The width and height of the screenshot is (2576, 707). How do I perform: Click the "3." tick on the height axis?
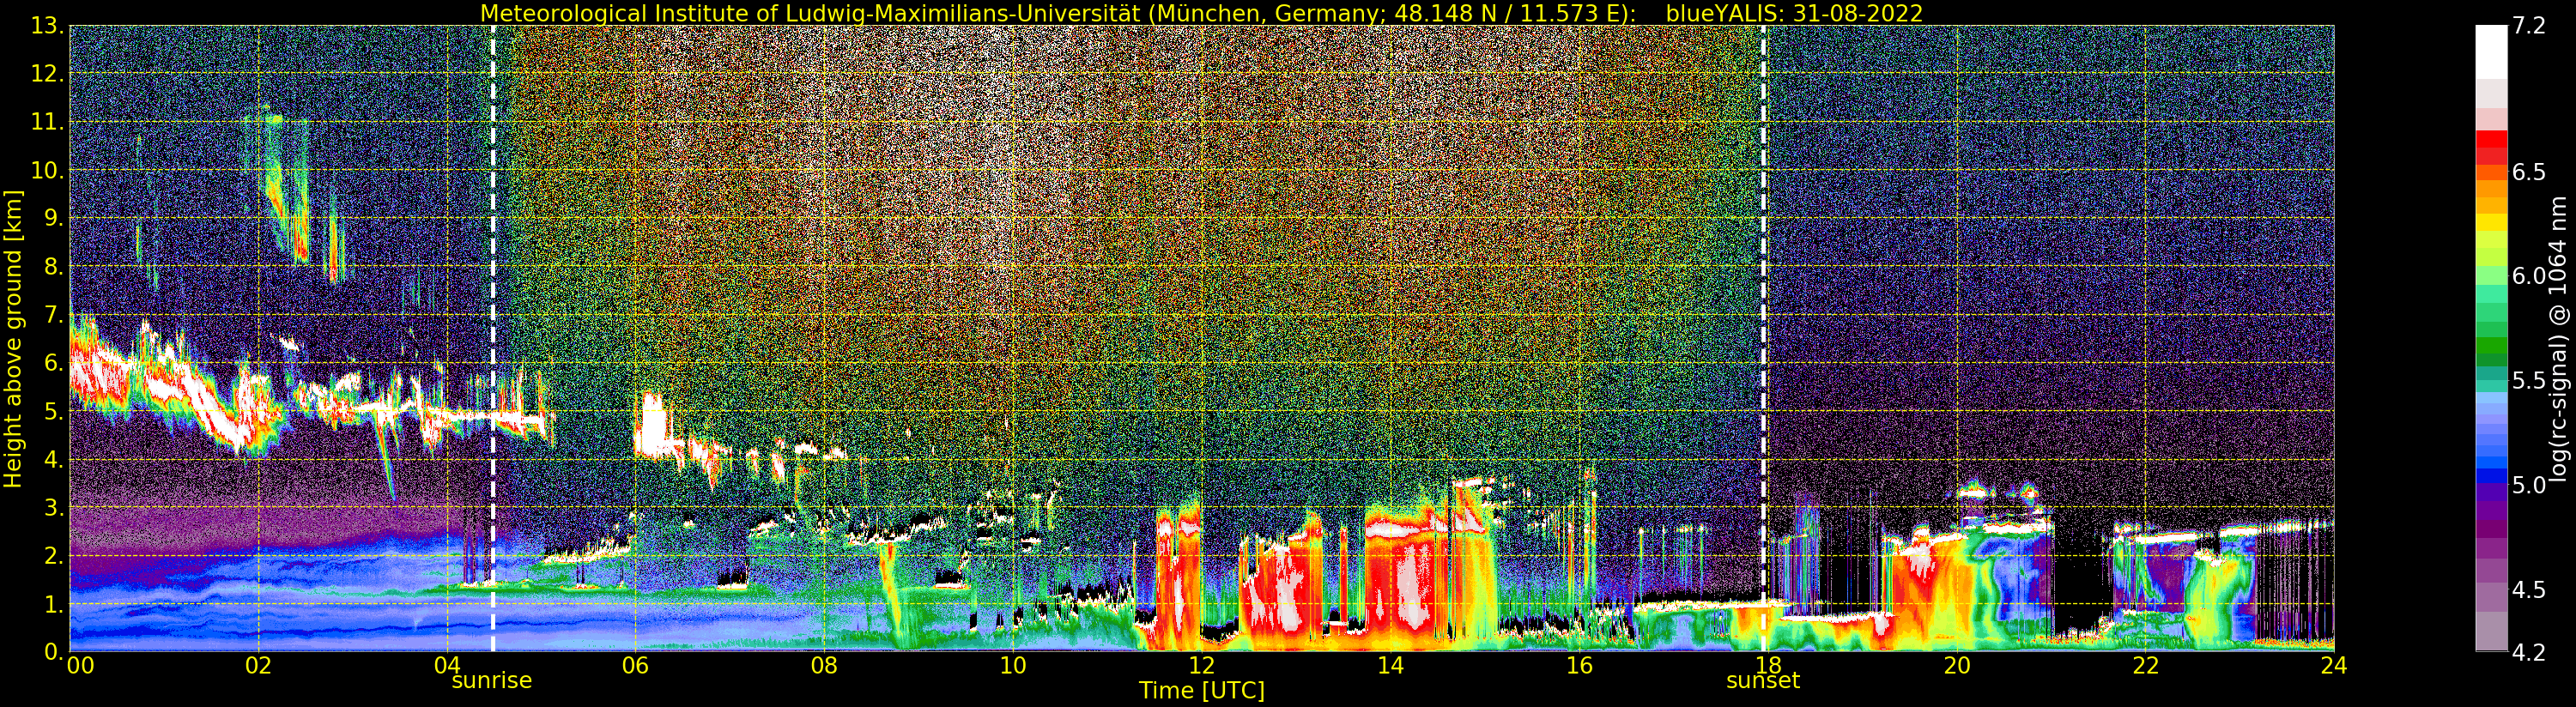(53, 507)
